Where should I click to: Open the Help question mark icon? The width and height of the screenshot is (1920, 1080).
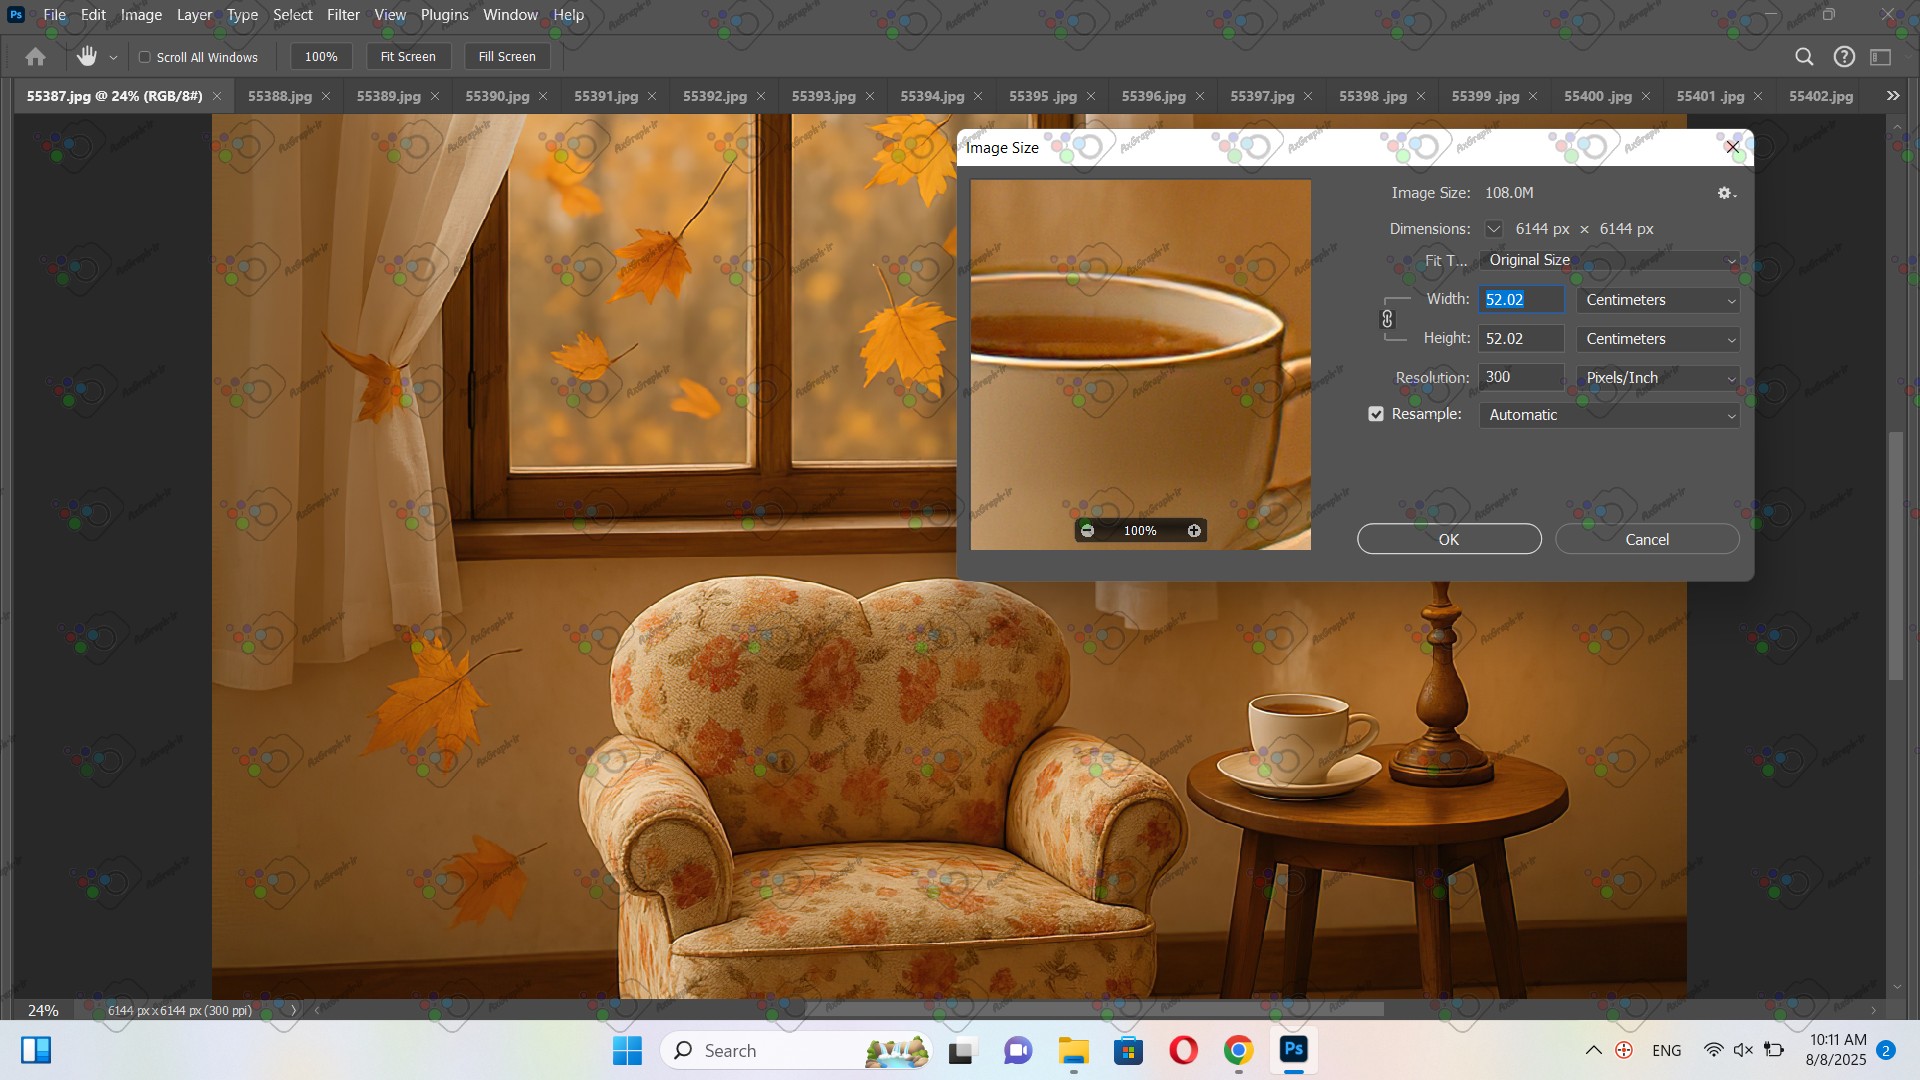coord(1844,57)
